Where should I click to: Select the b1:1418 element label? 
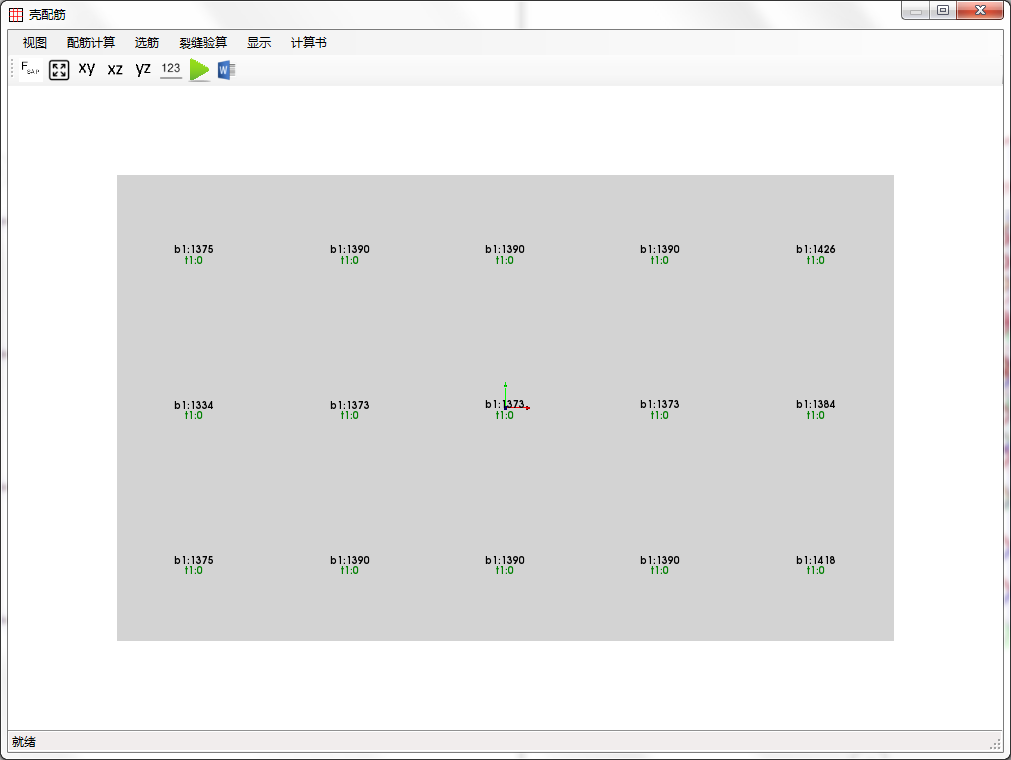tap(815, 560)
